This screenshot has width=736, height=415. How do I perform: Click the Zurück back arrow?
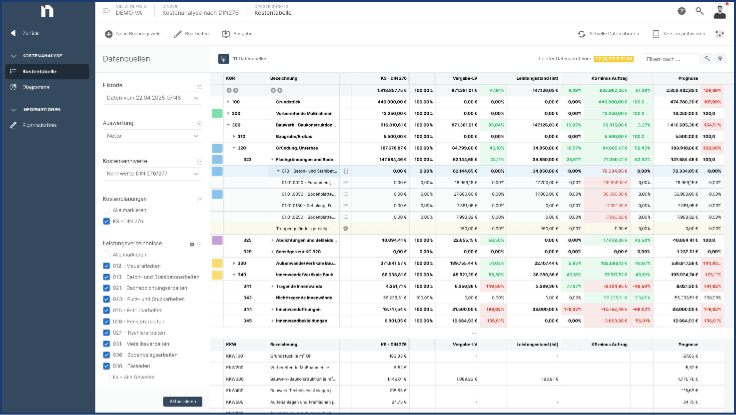click(x=13, y=34)
